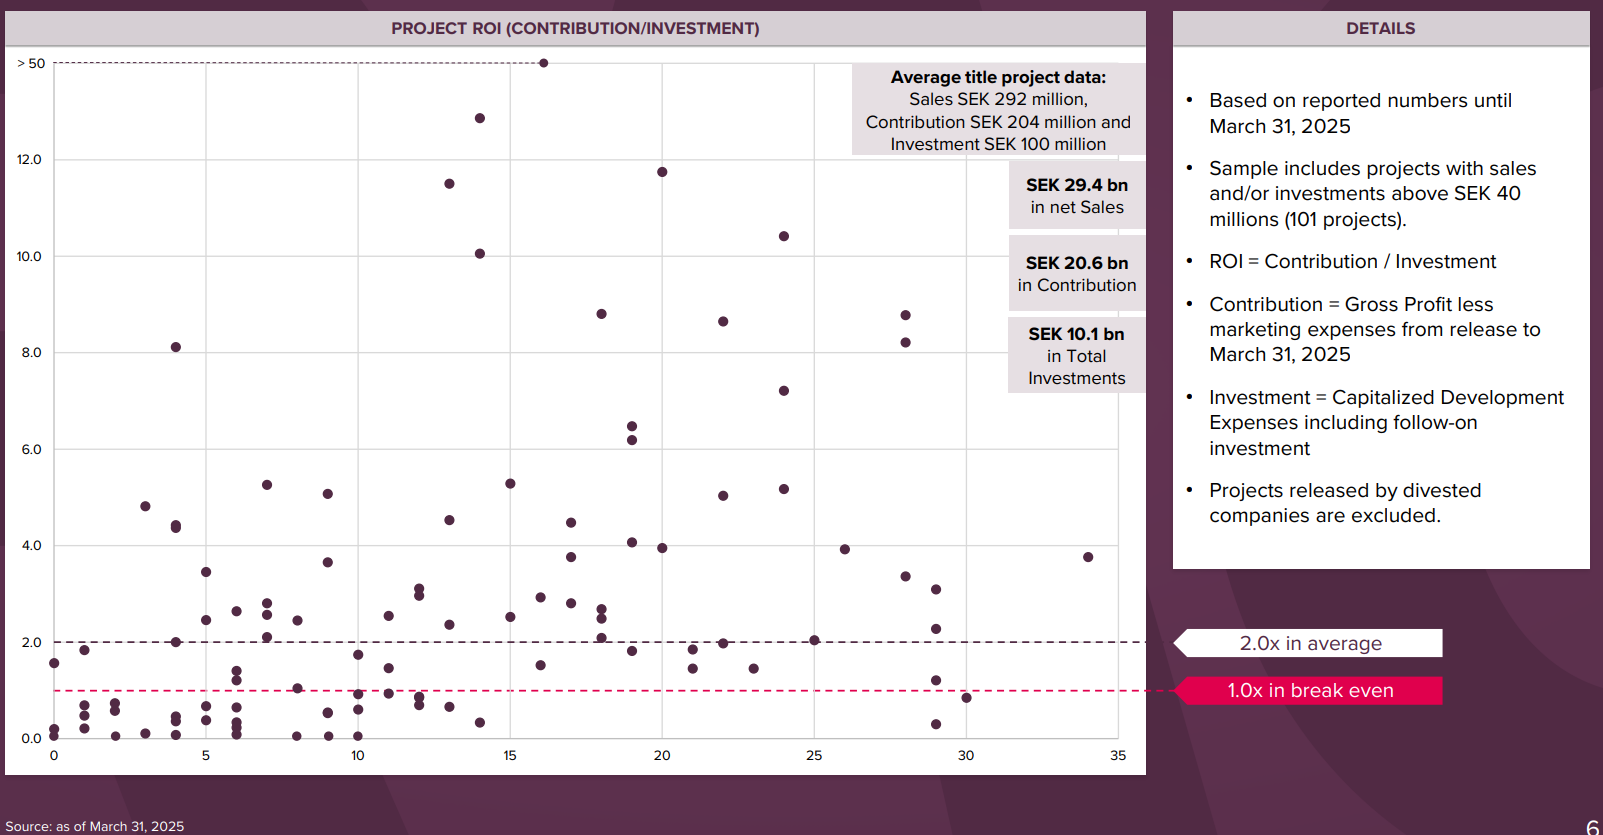This screenshot has width=1603, height=835.
Task: Click 'Projects released by divested' bullet
Action: coord(1345,490)
